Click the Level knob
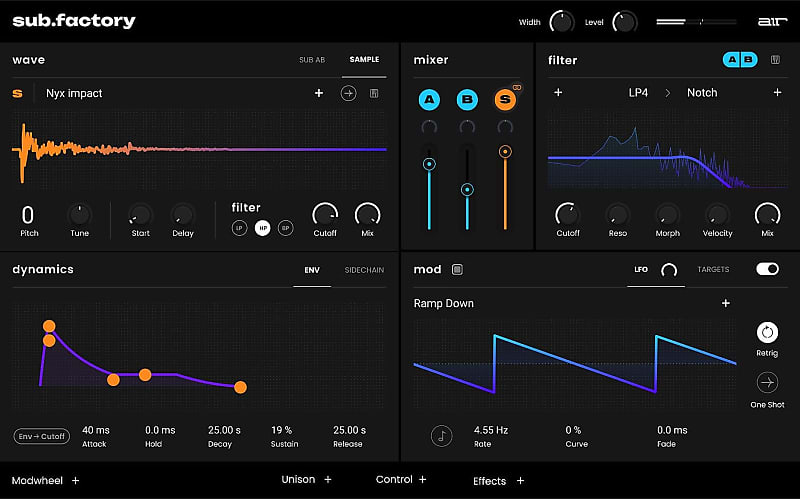 (x=624, y=22)
